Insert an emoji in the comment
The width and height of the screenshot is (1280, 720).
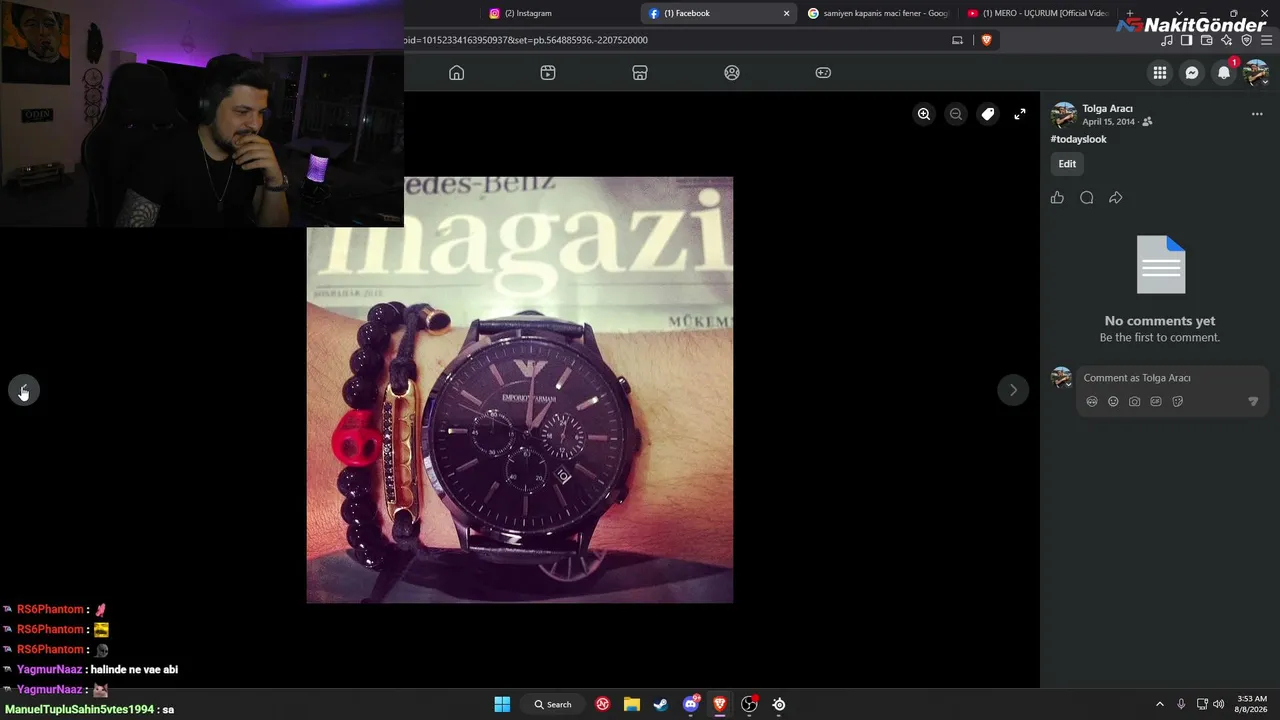(1113, 402)
